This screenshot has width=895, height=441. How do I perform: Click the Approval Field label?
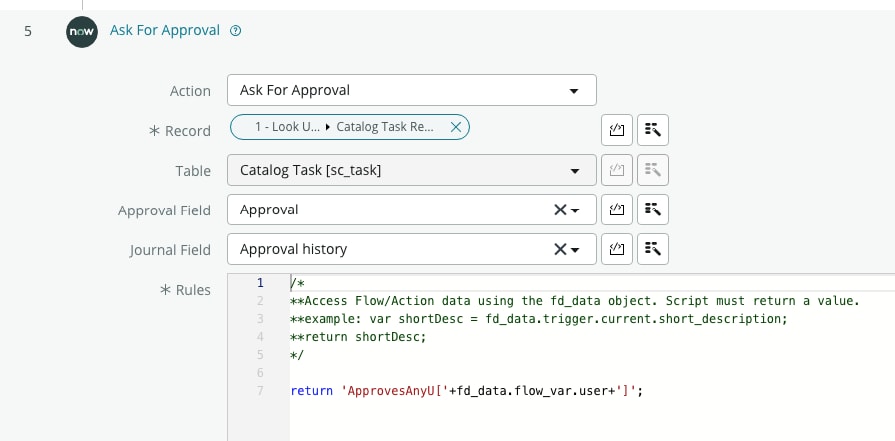(164, 211)
